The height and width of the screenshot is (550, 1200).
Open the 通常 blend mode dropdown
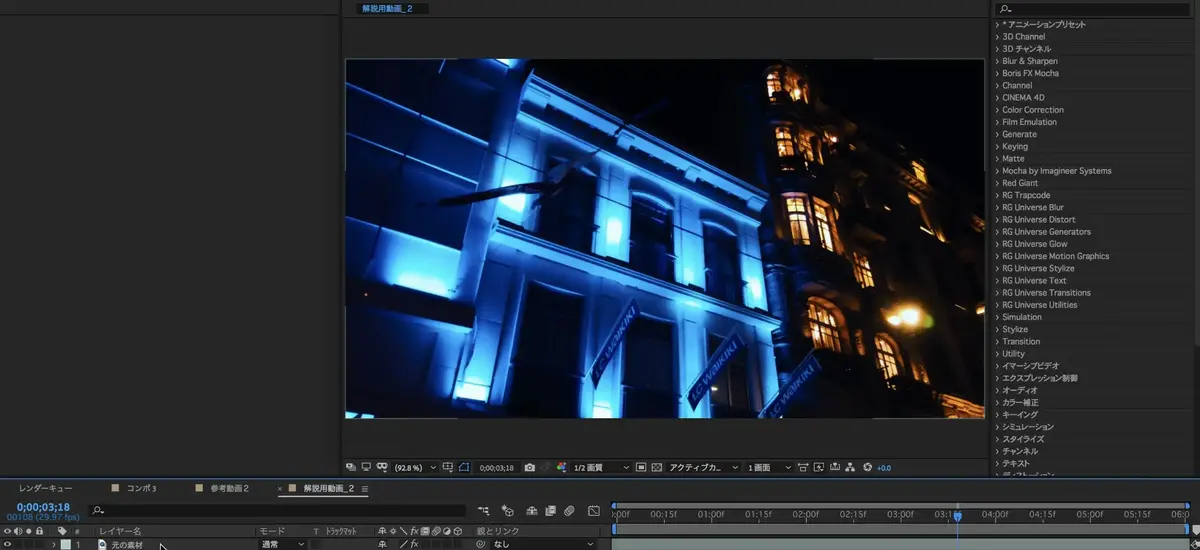click(x=282, y=545)
